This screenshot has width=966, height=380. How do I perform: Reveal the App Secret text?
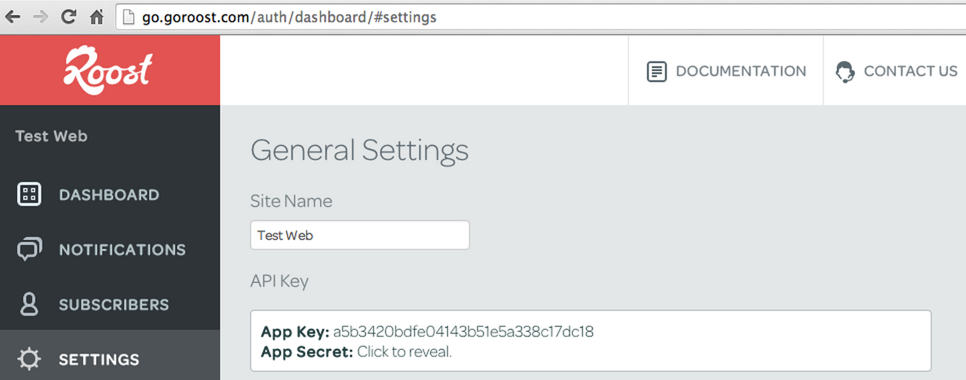tap(405, 352)
